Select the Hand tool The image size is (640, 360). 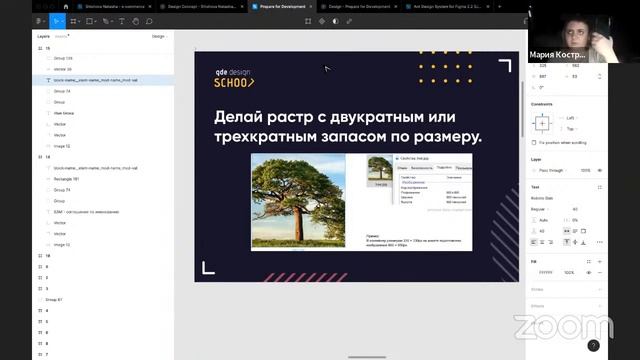(136, 21)
